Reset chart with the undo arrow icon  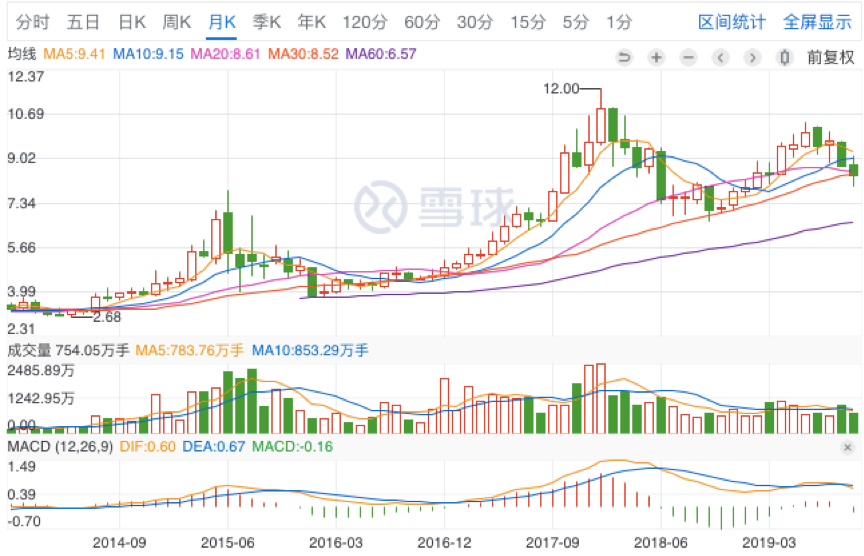click(624, 57)
